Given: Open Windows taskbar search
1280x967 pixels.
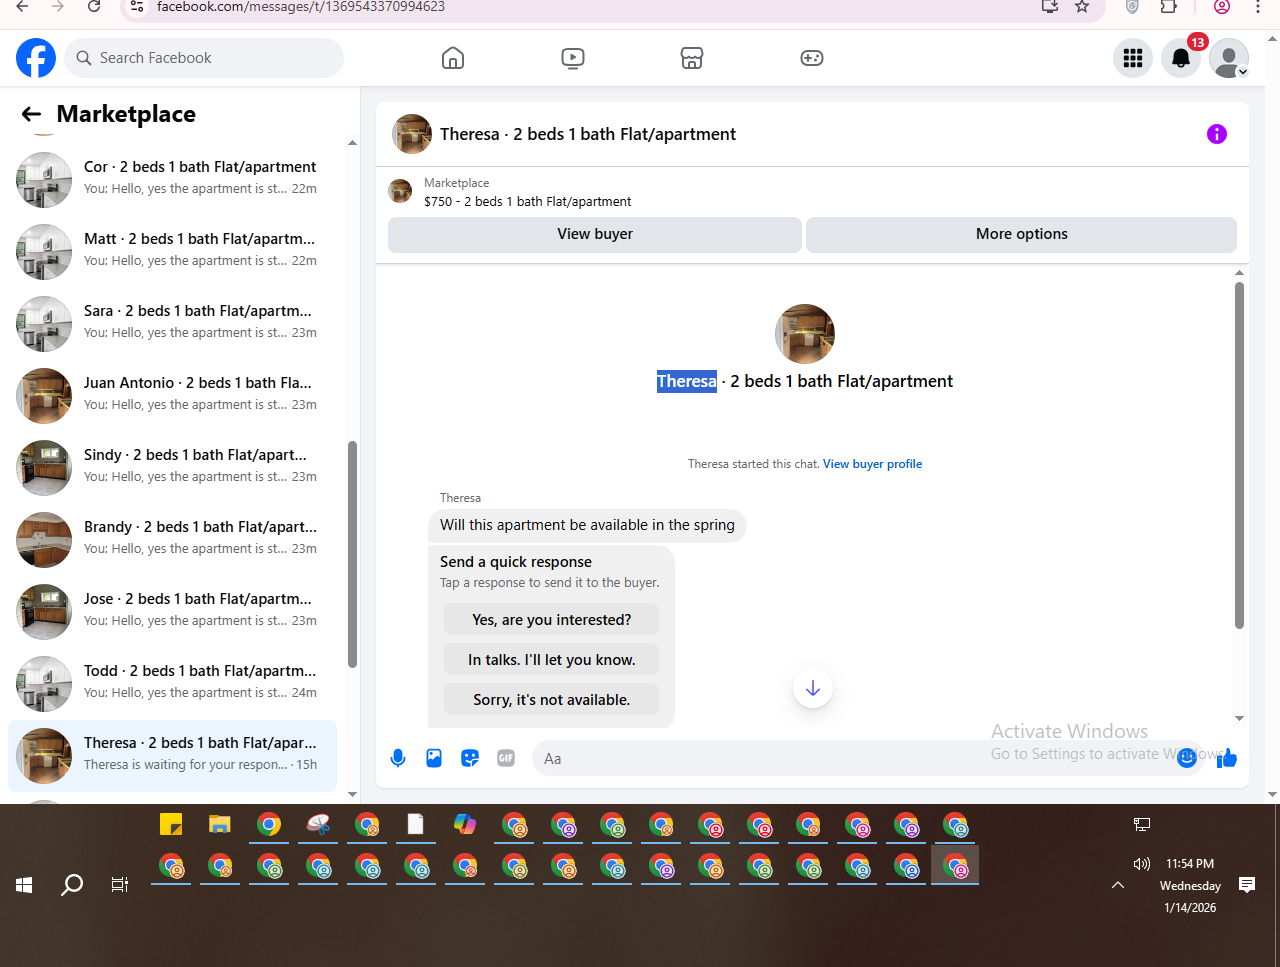Looking at the screenshot, I should [72, 885].
